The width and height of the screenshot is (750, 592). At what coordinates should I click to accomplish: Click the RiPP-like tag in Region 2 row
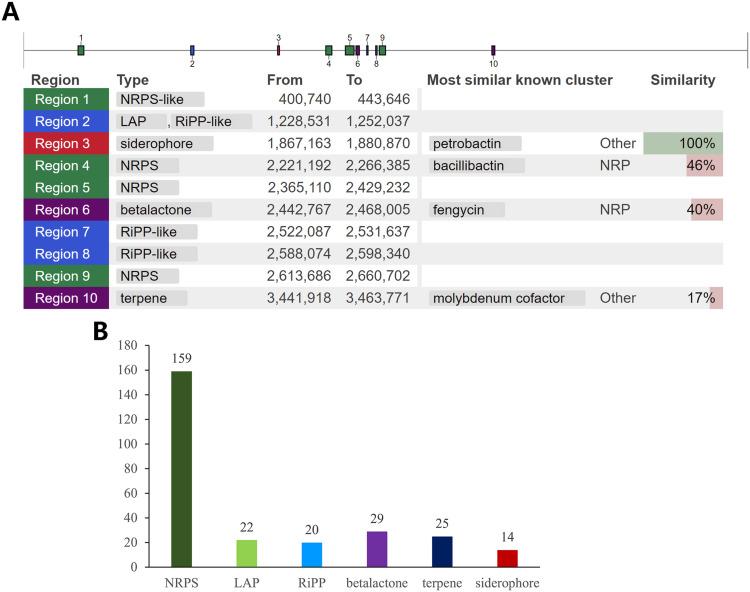tap(211, 121)
